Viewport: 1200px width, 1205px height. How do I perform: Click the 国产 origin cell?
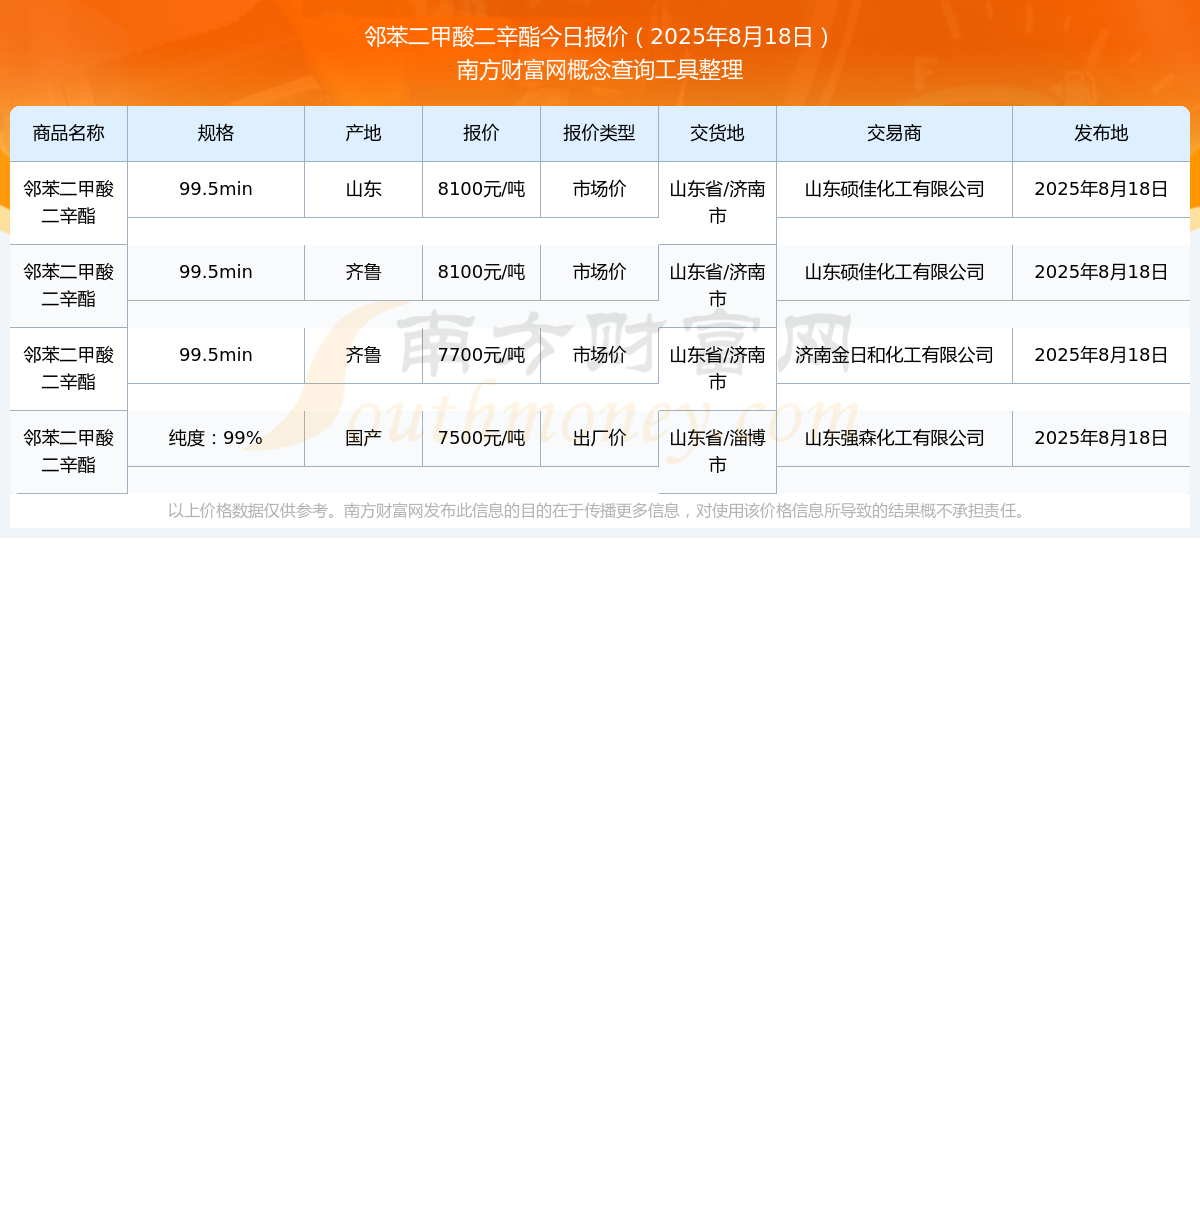coord(364,438)
